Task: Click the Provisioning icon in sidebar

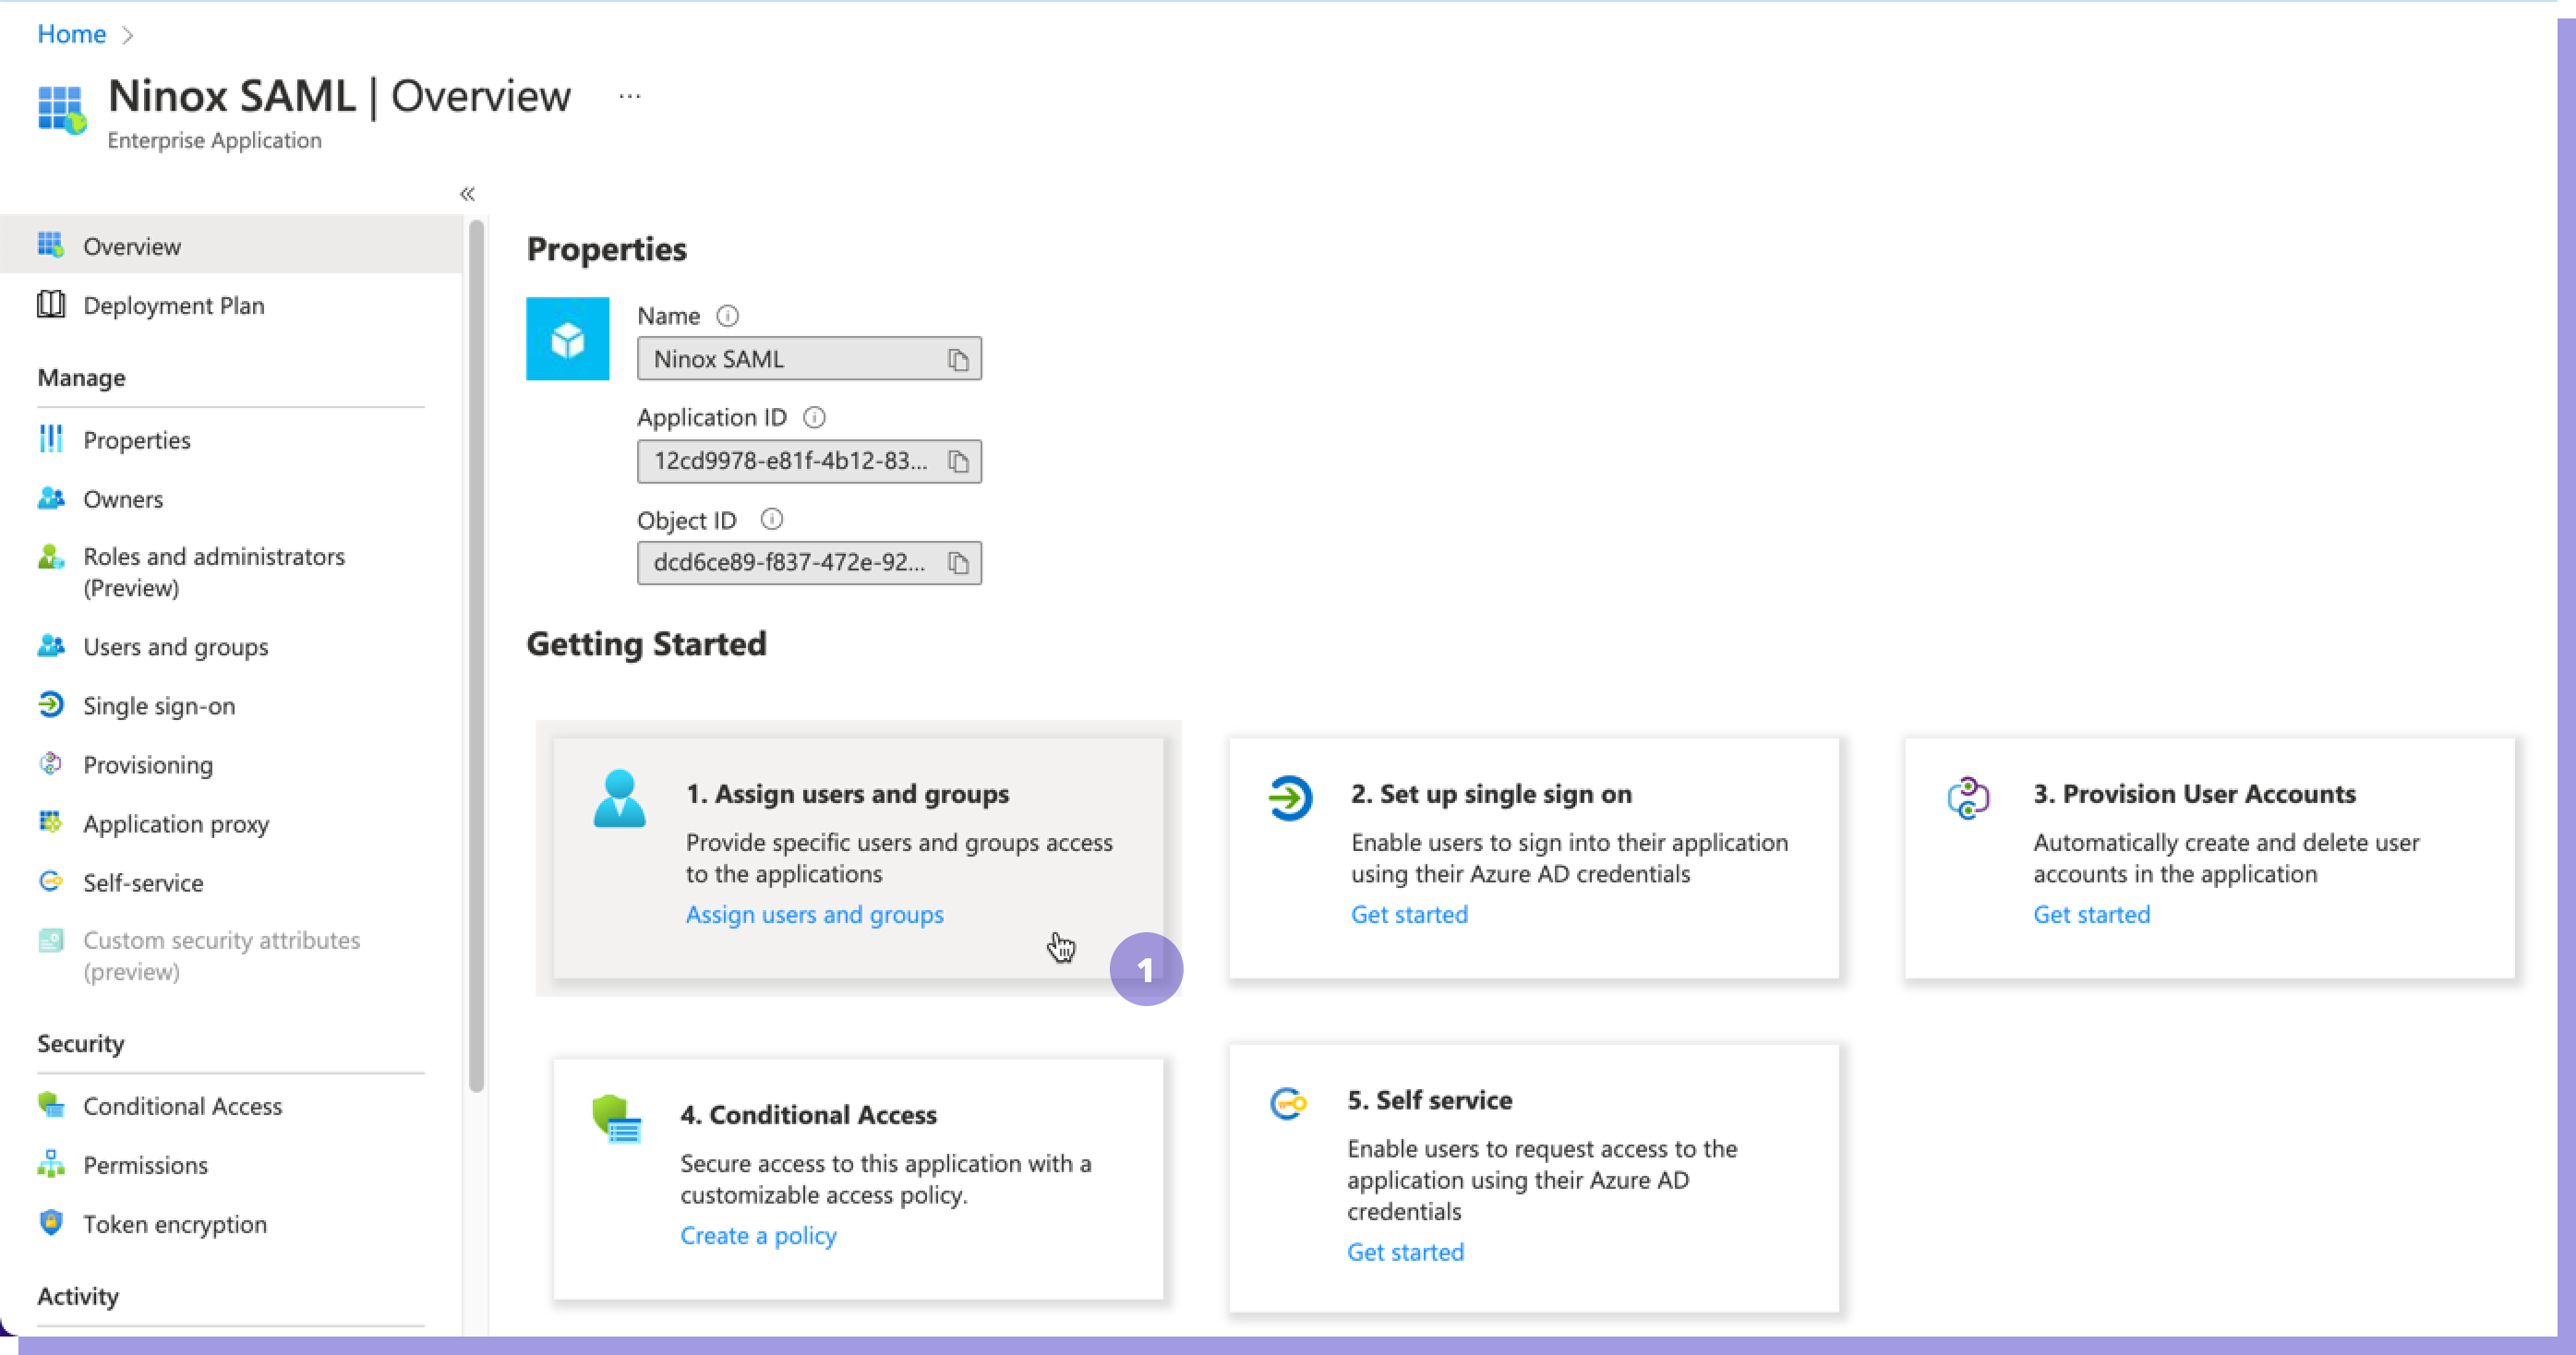Action: 51,764
